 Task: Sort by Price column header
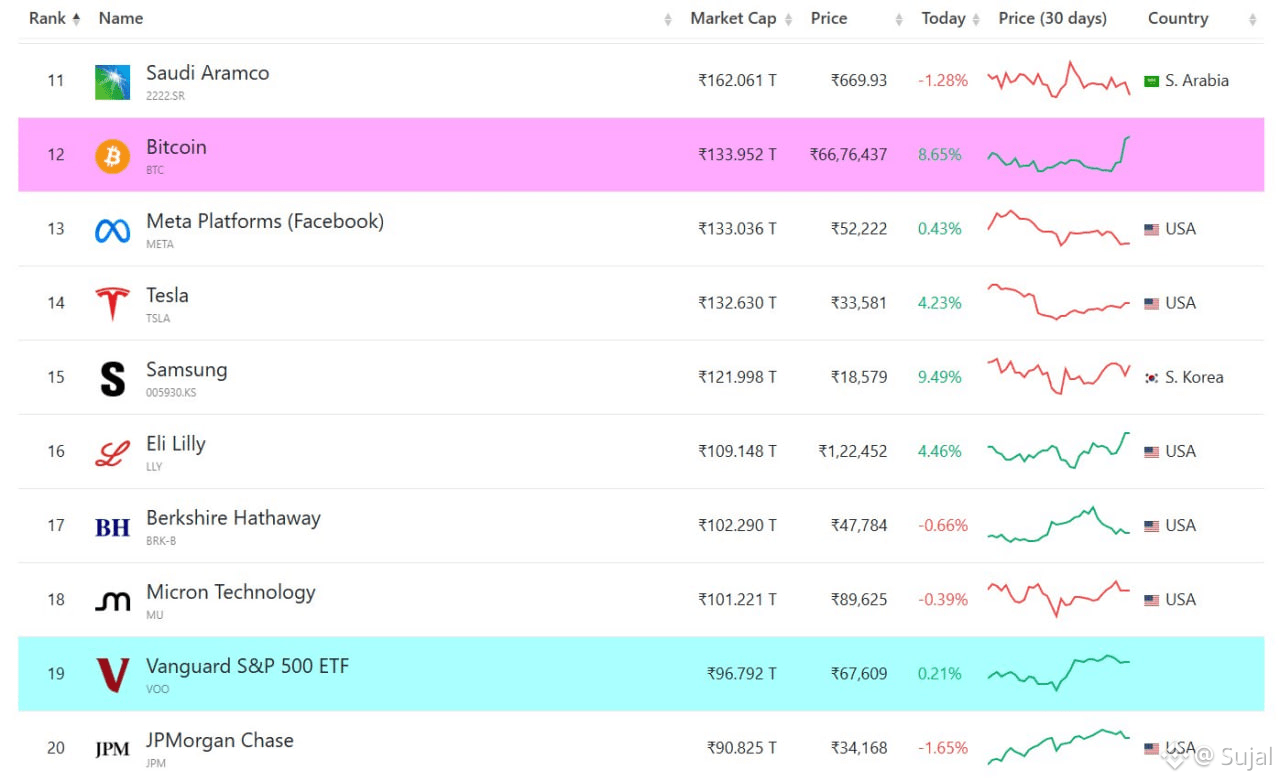829,18
